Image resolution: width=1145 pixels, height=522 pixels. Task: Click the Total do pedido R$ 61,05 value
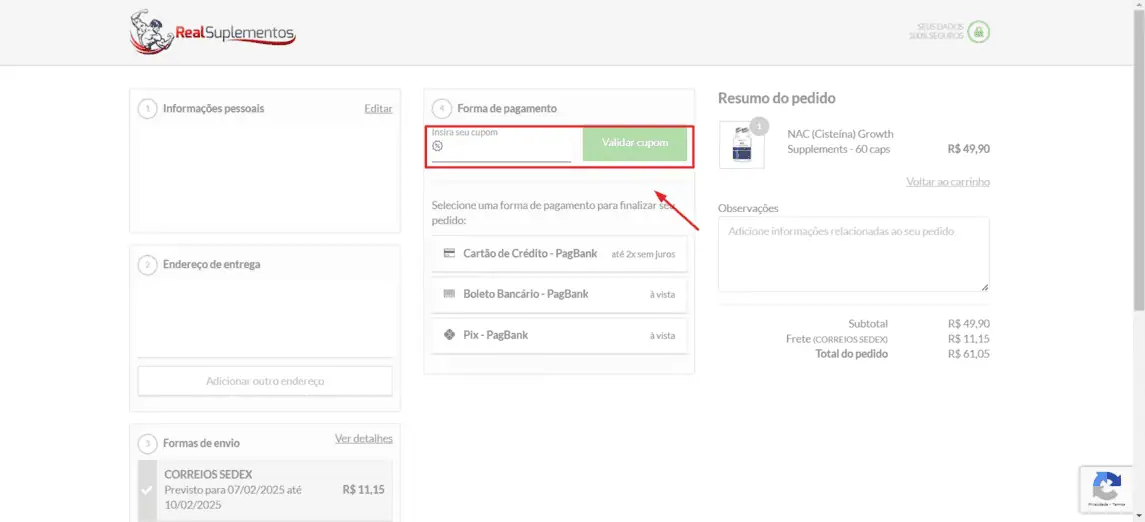coord(968,354)
